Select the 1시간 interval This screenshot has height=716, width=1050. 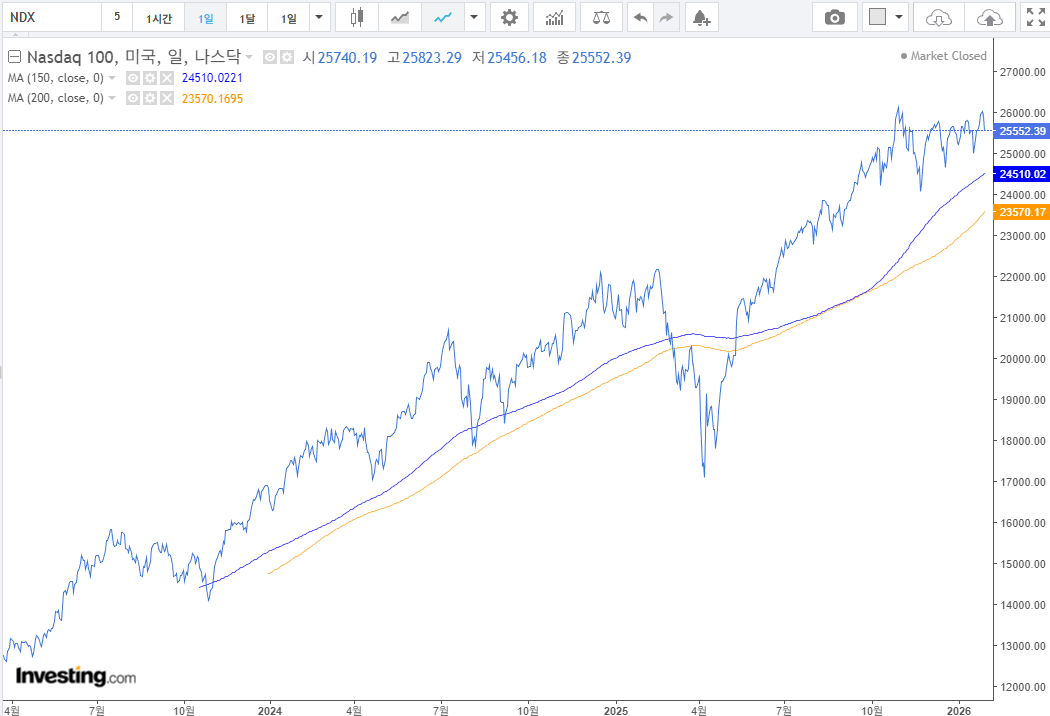(159, 17)
